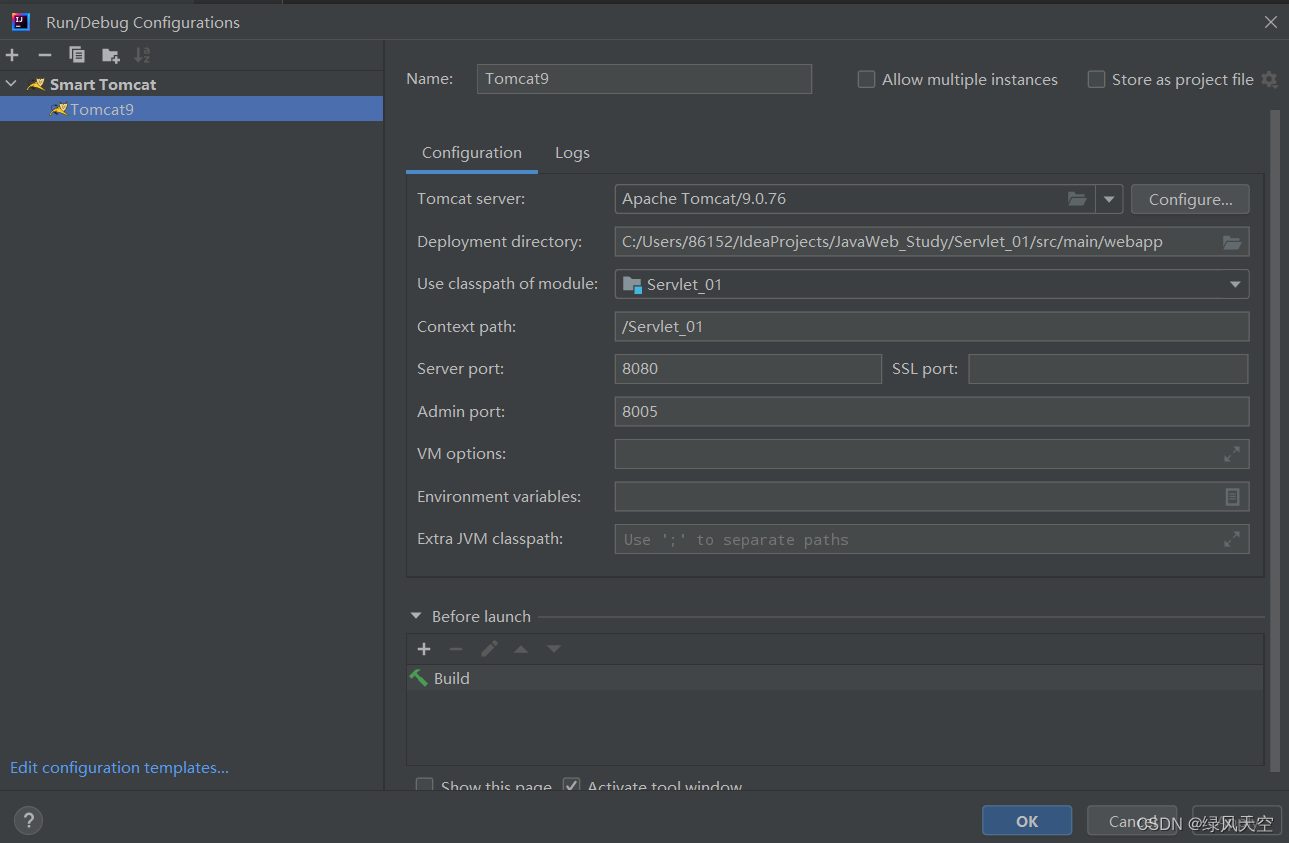Click the Admin port field
This screenshot has height=843, width=1289.
pyautogui.click(x=932, y=412)
